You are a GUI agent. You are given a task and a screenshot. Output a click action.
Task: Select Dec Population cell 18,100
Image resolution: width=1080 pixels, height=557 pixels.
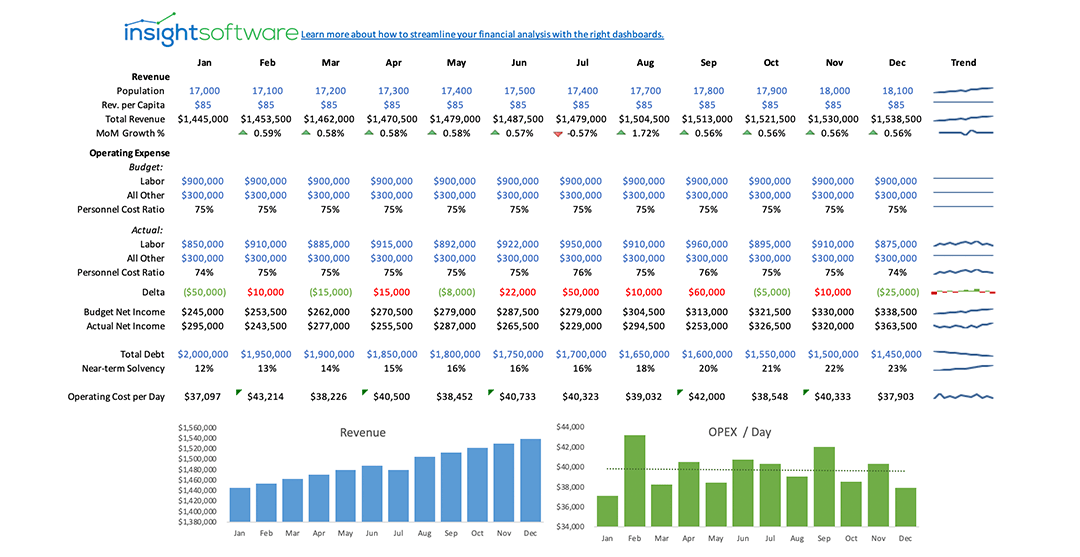click(897, 91)
